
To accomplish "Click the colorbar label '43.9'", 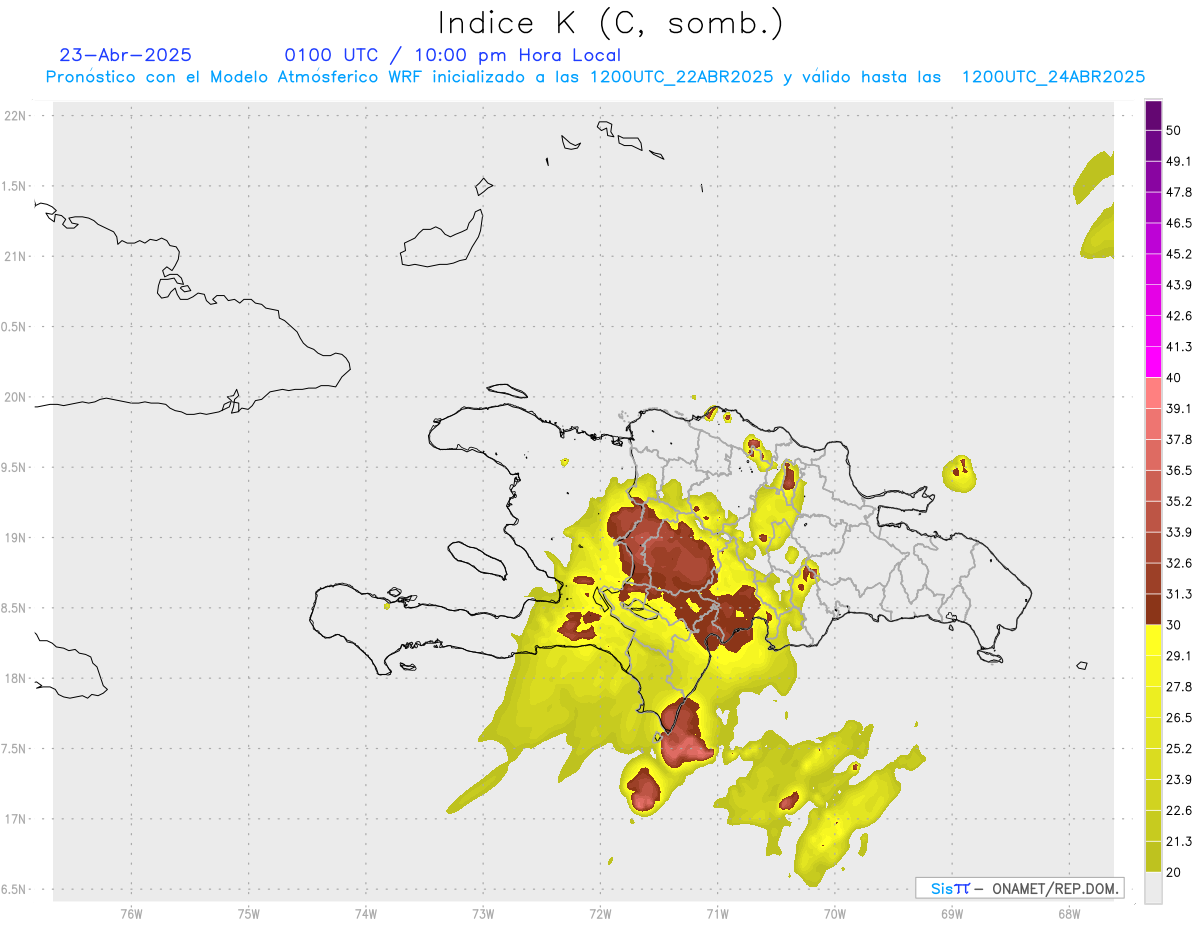I will [x=1179, y=285].
